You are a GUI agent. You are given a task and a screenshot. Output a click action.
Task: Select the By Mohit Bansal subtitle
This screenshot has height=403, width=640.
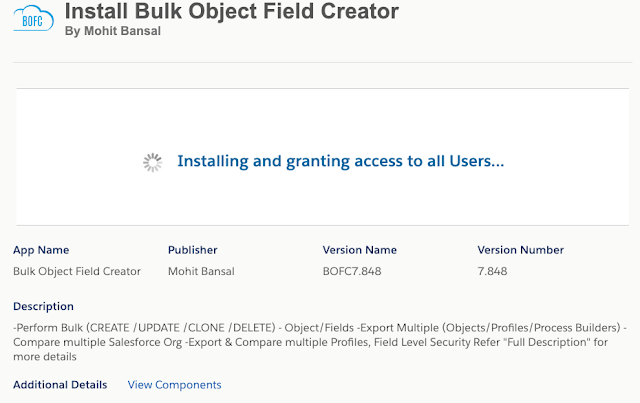(113, 31)
